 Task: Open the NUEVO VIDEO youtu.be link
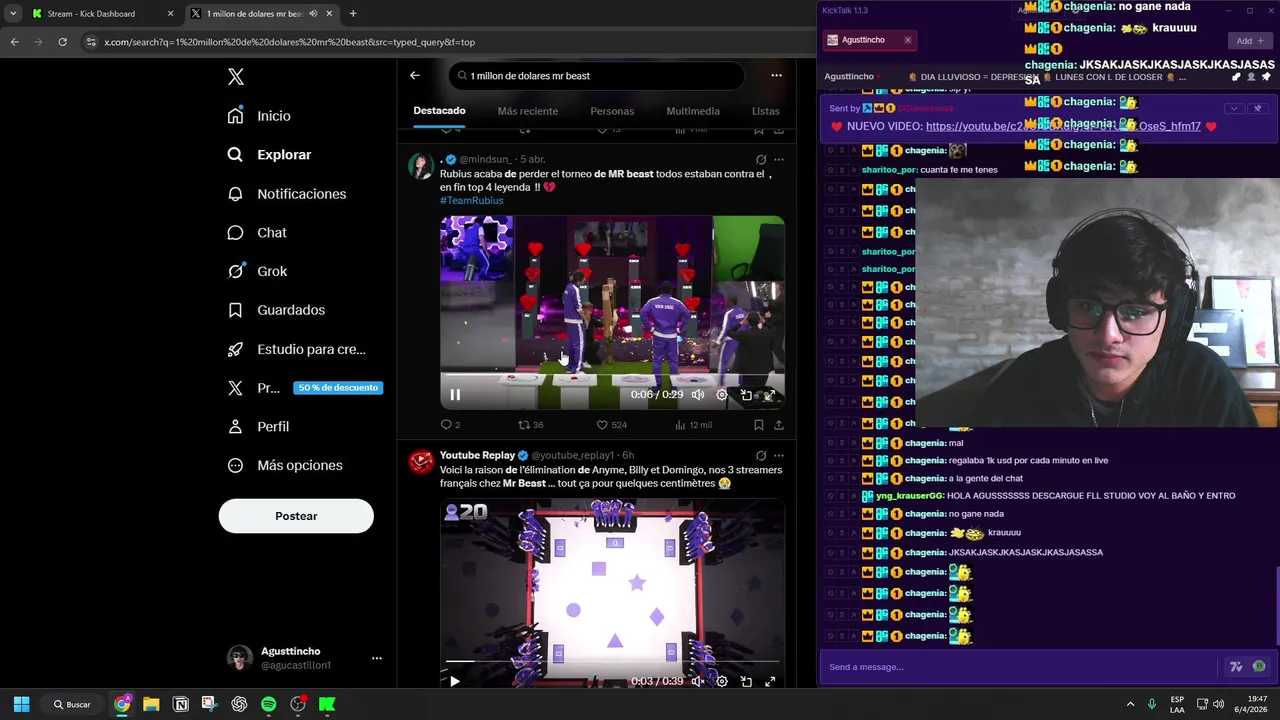point(1063,127)
